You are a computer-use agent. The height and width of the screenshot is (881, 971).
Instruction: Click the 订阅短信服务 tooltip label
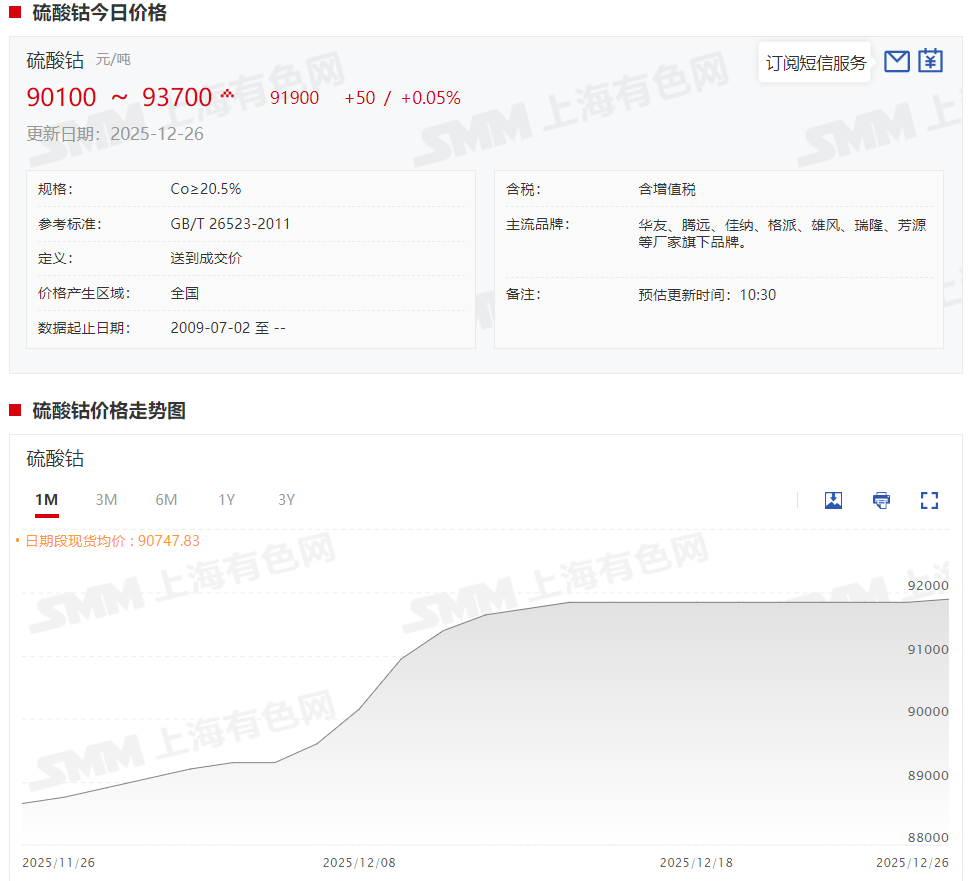815,63
